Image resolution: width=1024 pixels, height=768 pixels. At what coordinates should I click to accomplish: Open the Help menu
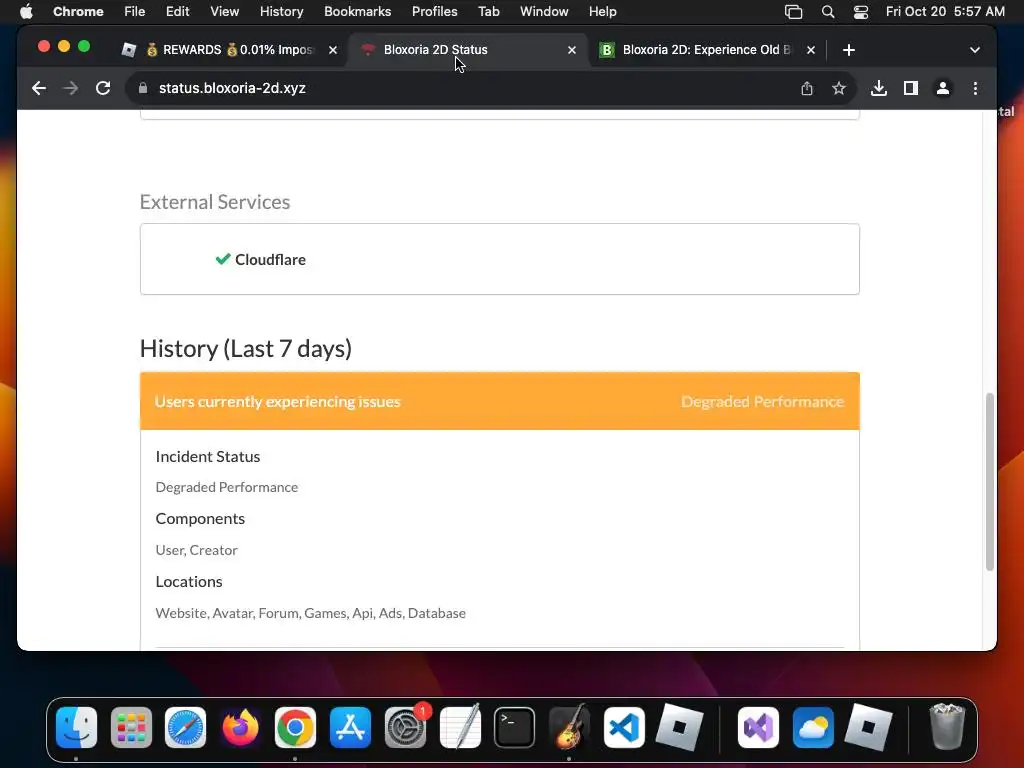(602, 12)
